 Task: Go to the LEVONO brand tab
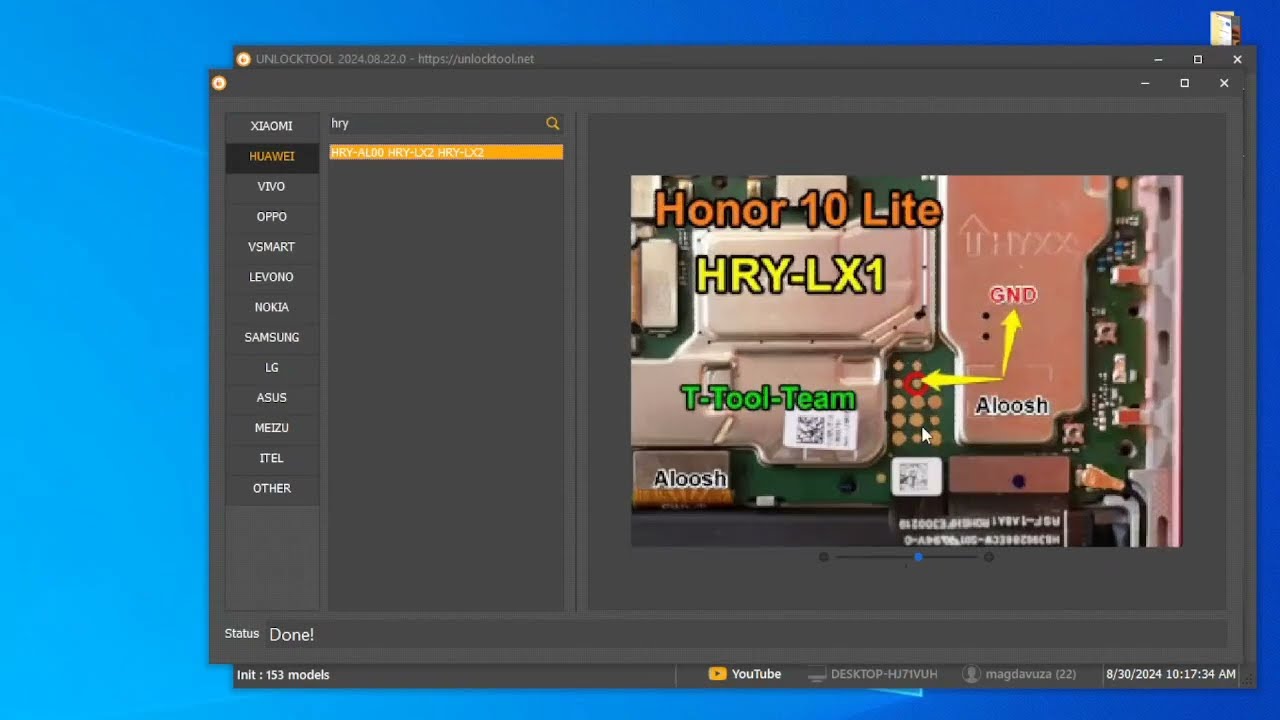coord(272,277)
